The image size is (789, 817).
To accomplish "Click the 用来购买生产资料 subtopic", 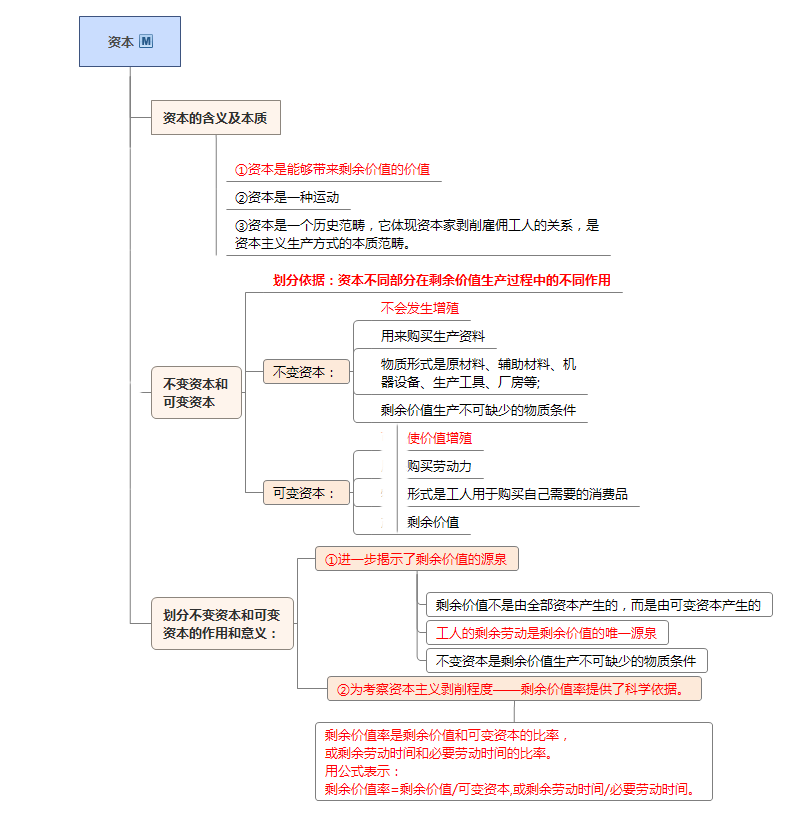I will click(433, 336).
